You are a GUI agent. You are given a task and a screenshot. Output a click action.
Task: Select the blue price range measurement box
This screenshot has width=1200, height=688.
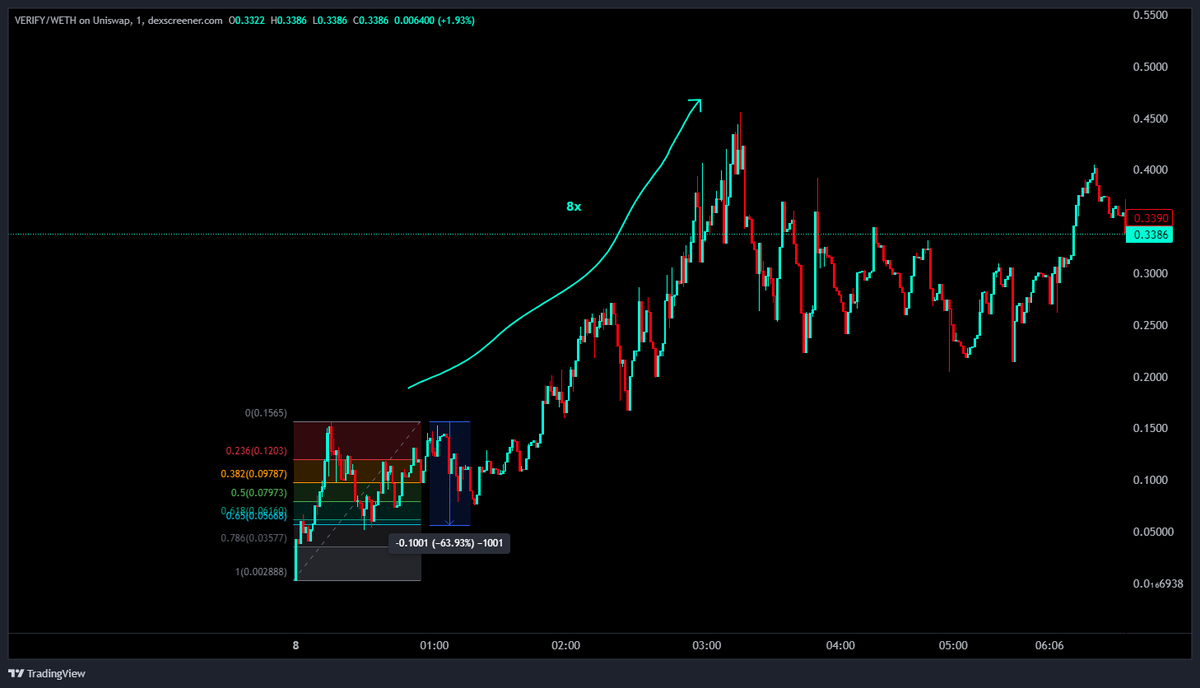click(450, 473)
